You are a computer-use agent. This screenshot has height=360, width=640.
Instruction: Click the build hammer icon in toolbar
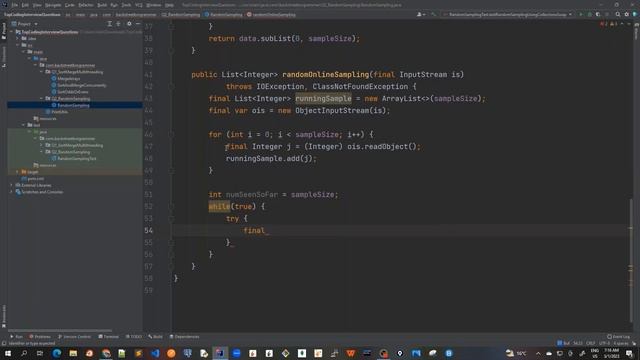(433, 14)
